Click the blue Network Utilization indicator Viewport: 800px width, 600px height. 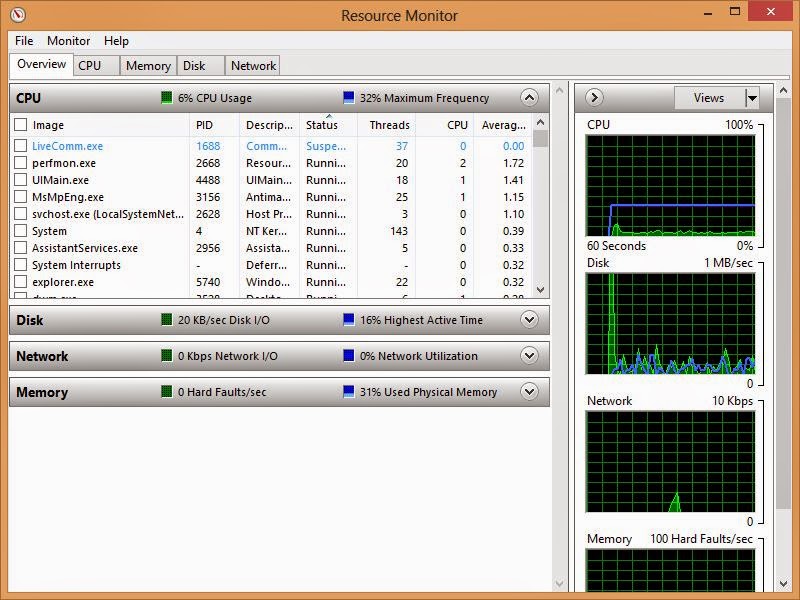pyautogui.click(x=347, y=356)
